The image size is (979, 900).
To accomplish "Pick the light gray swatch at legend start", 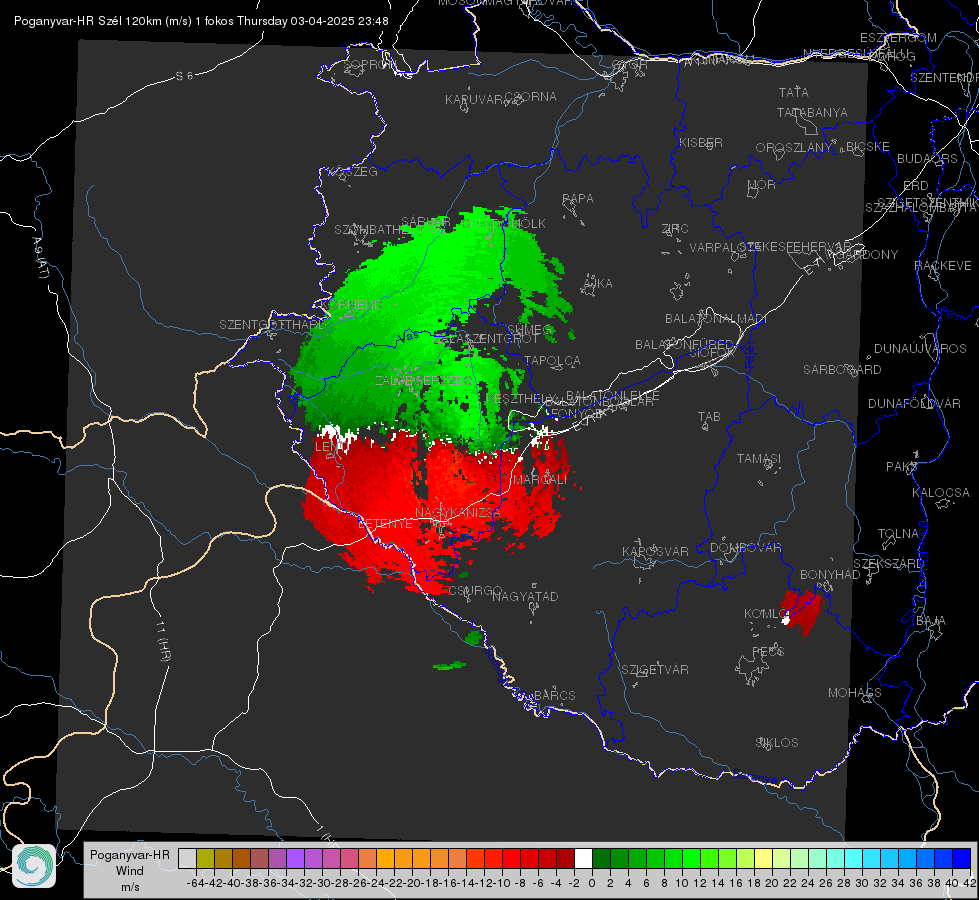I will click(x=187, y=858).
